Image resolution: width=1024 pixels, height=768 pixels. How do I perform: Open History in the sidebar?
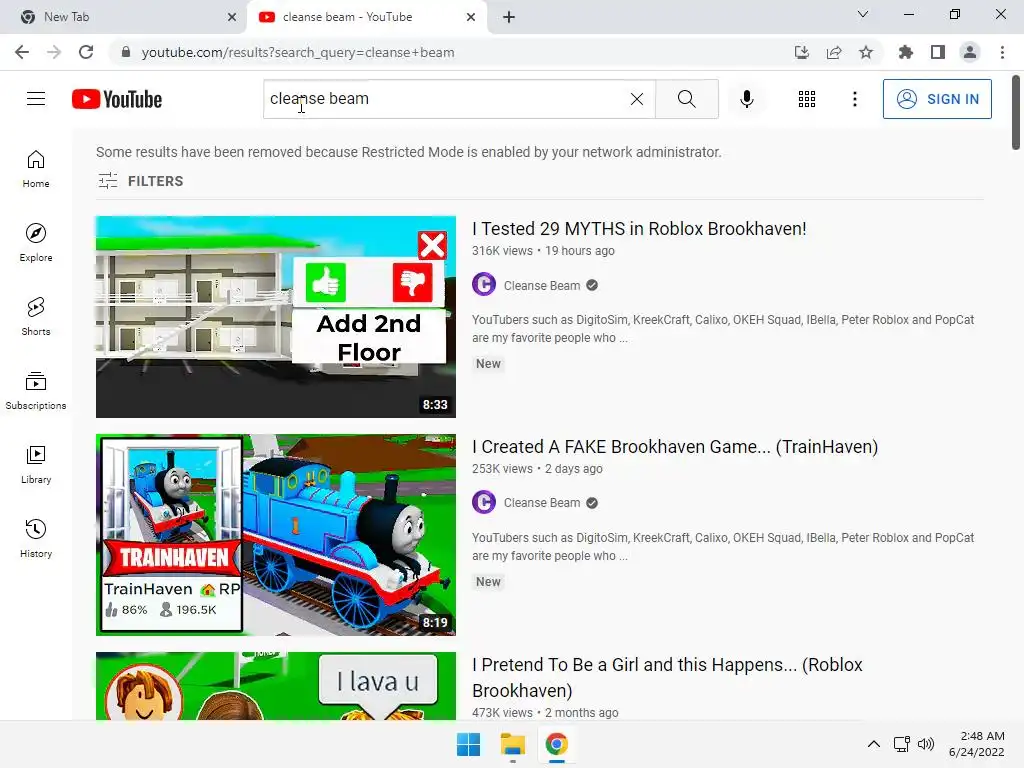pos(36,539)
